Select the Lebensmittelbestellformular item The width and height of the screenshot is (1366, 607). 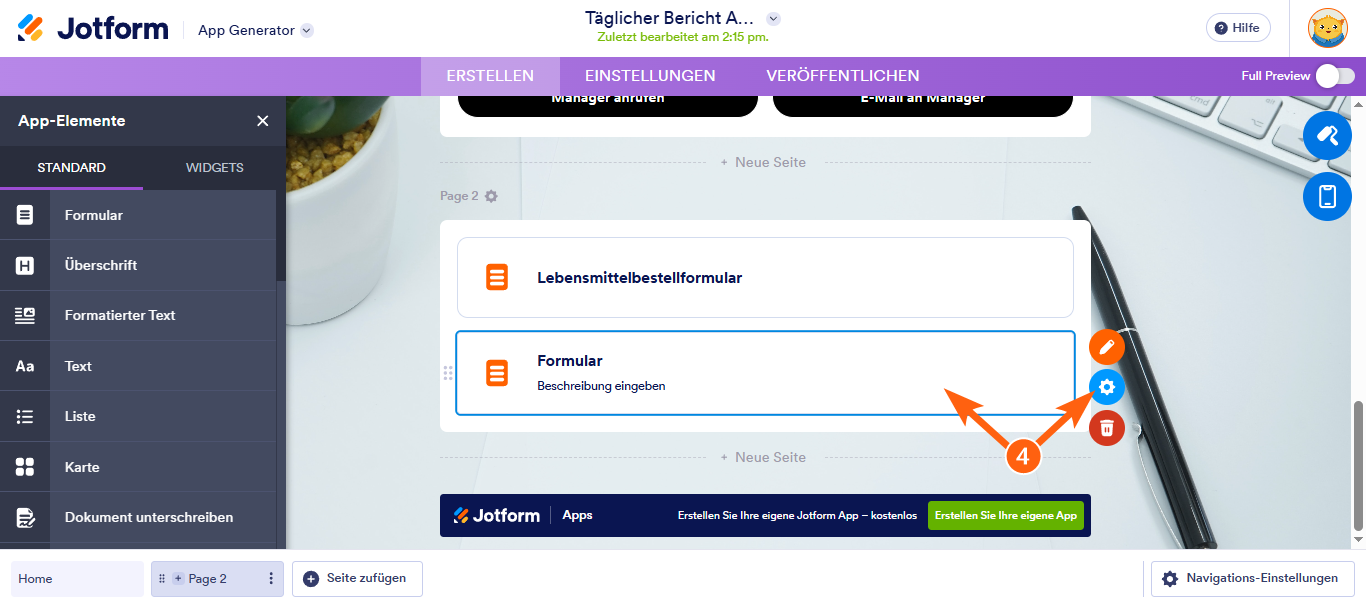coord(765,278)
